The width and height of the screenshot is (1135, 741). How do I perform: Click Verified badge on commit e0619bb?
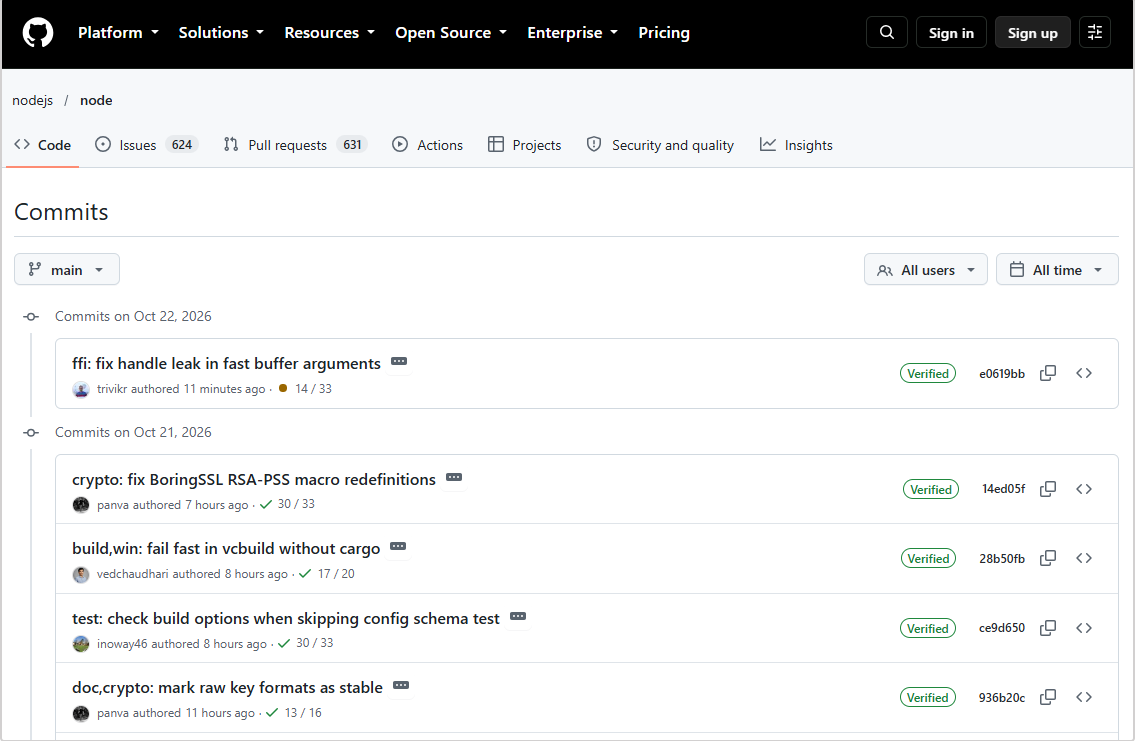(928, 373)
